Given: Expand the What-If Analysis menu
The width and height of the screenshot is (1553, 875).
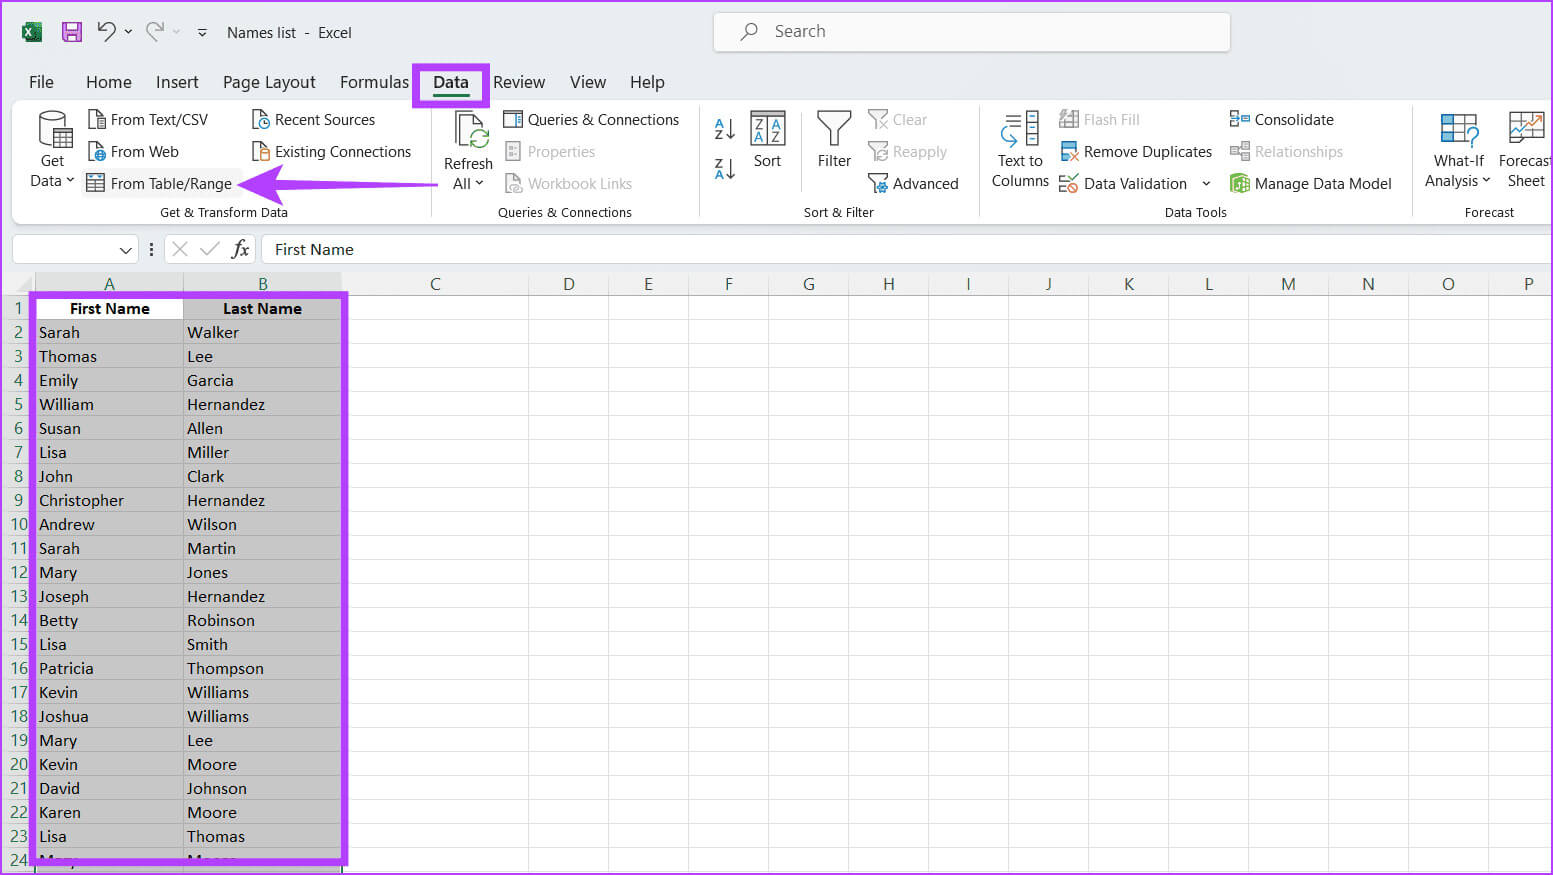Looking at the screenshot, I should (x=1458, y=181).
